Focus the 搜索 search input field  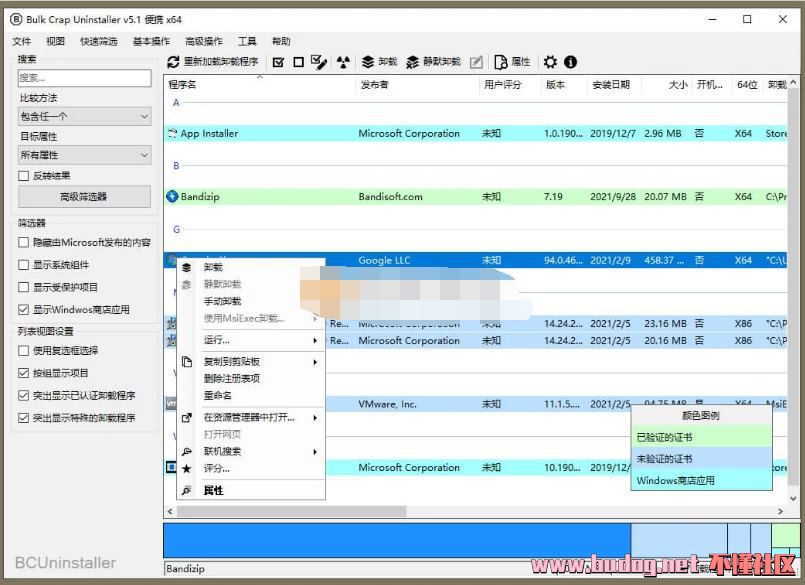(85, 78)
